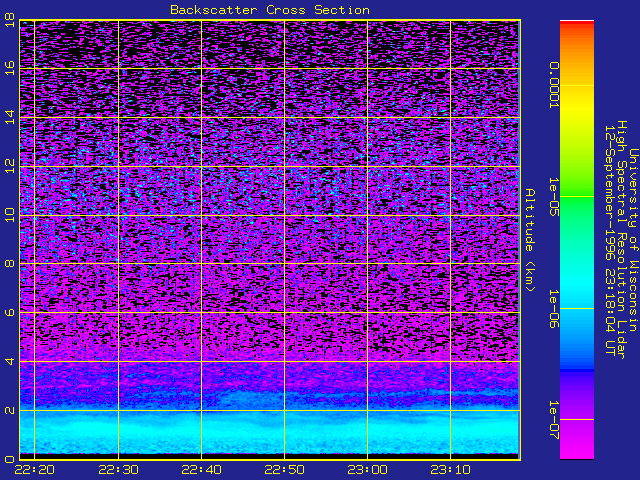Click the altitude axis label 12

click(x=10, y=165)
